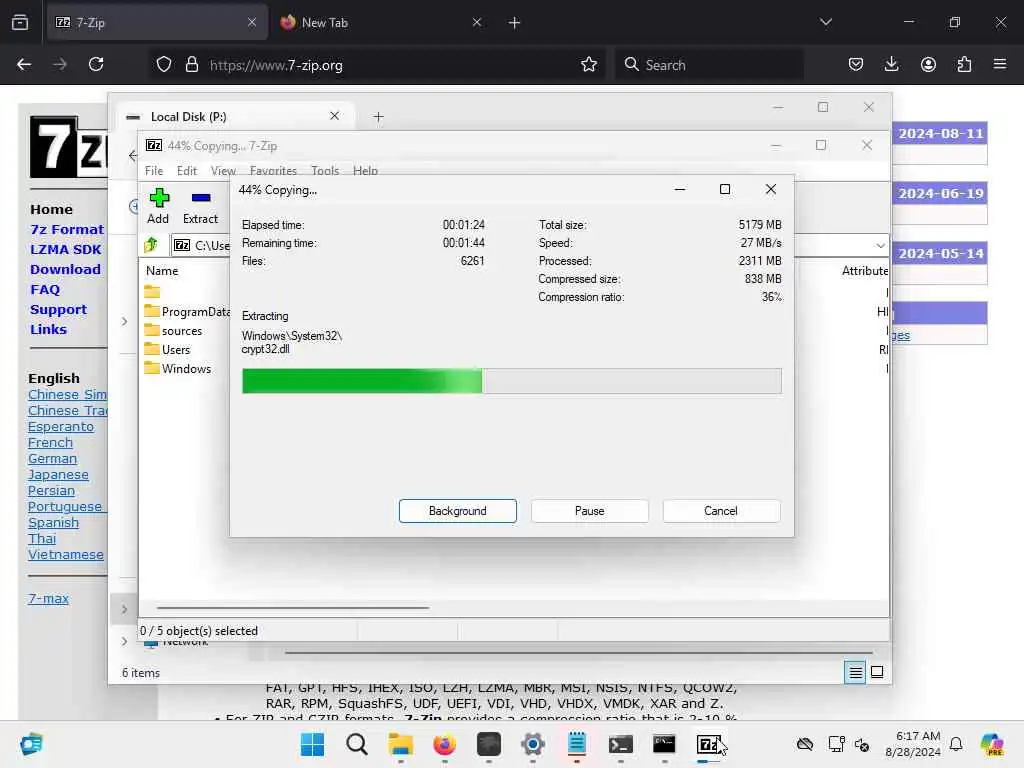
Task: Click the 7-Zip icon on the taskbar
Action: [709, 744]
